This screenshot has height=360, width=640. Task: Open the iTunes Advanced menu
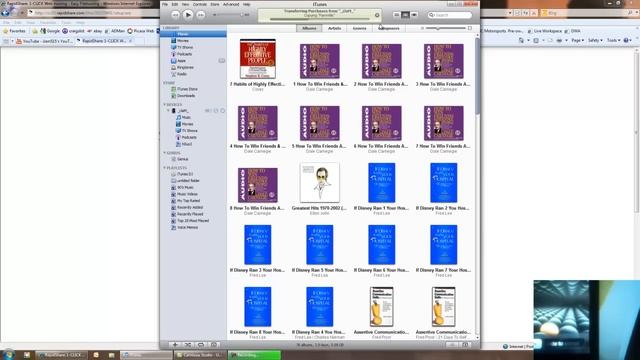(231, 4)
